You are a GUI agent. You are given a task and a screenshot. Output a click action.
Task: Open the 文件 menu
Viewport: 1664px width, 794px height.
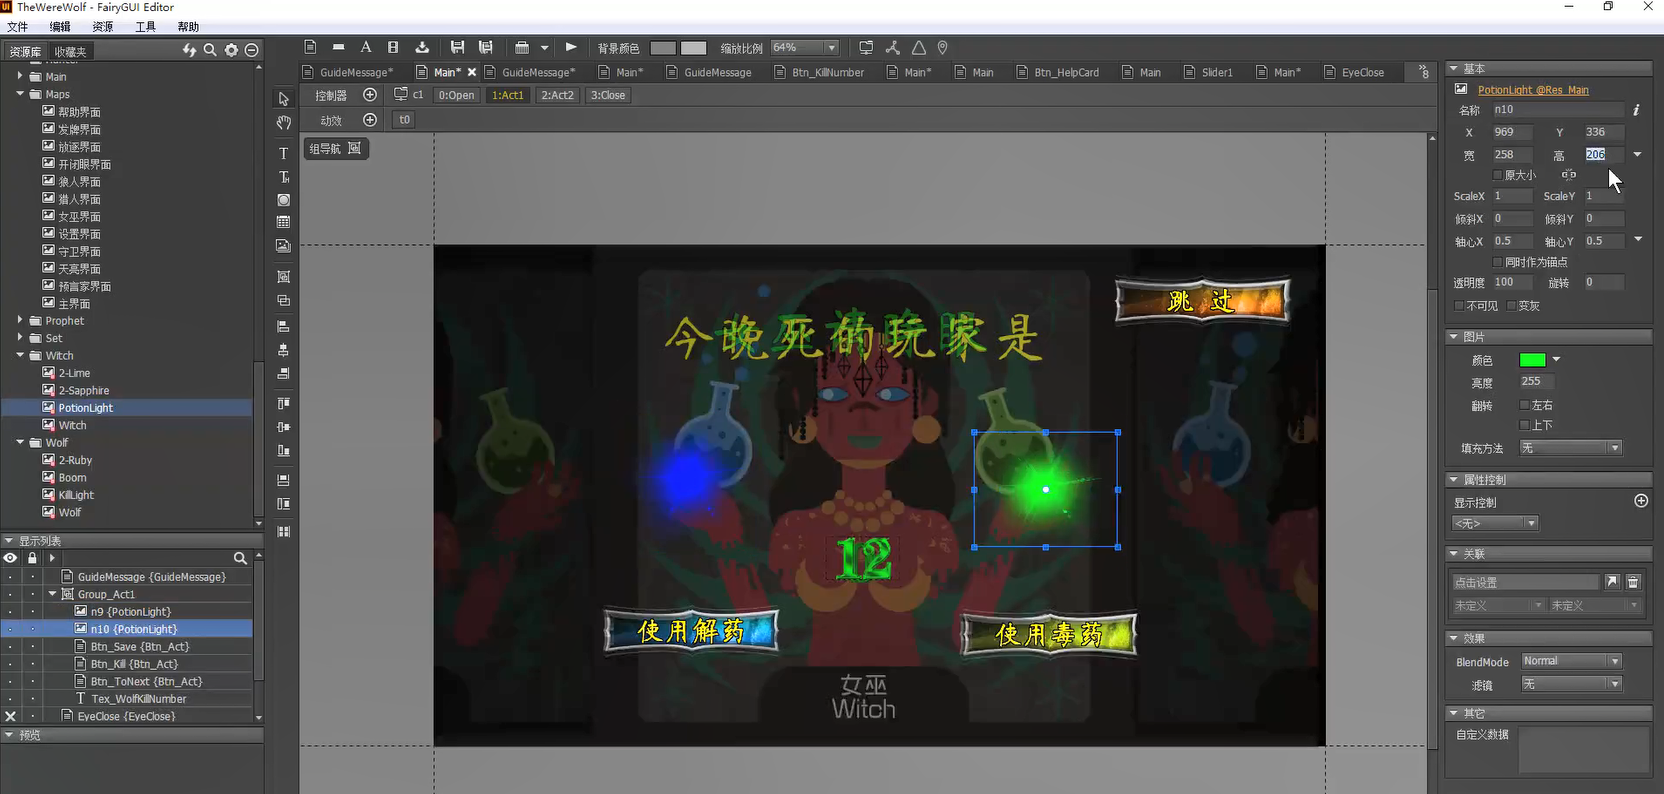pyautogui.click(x=17, y=27)
